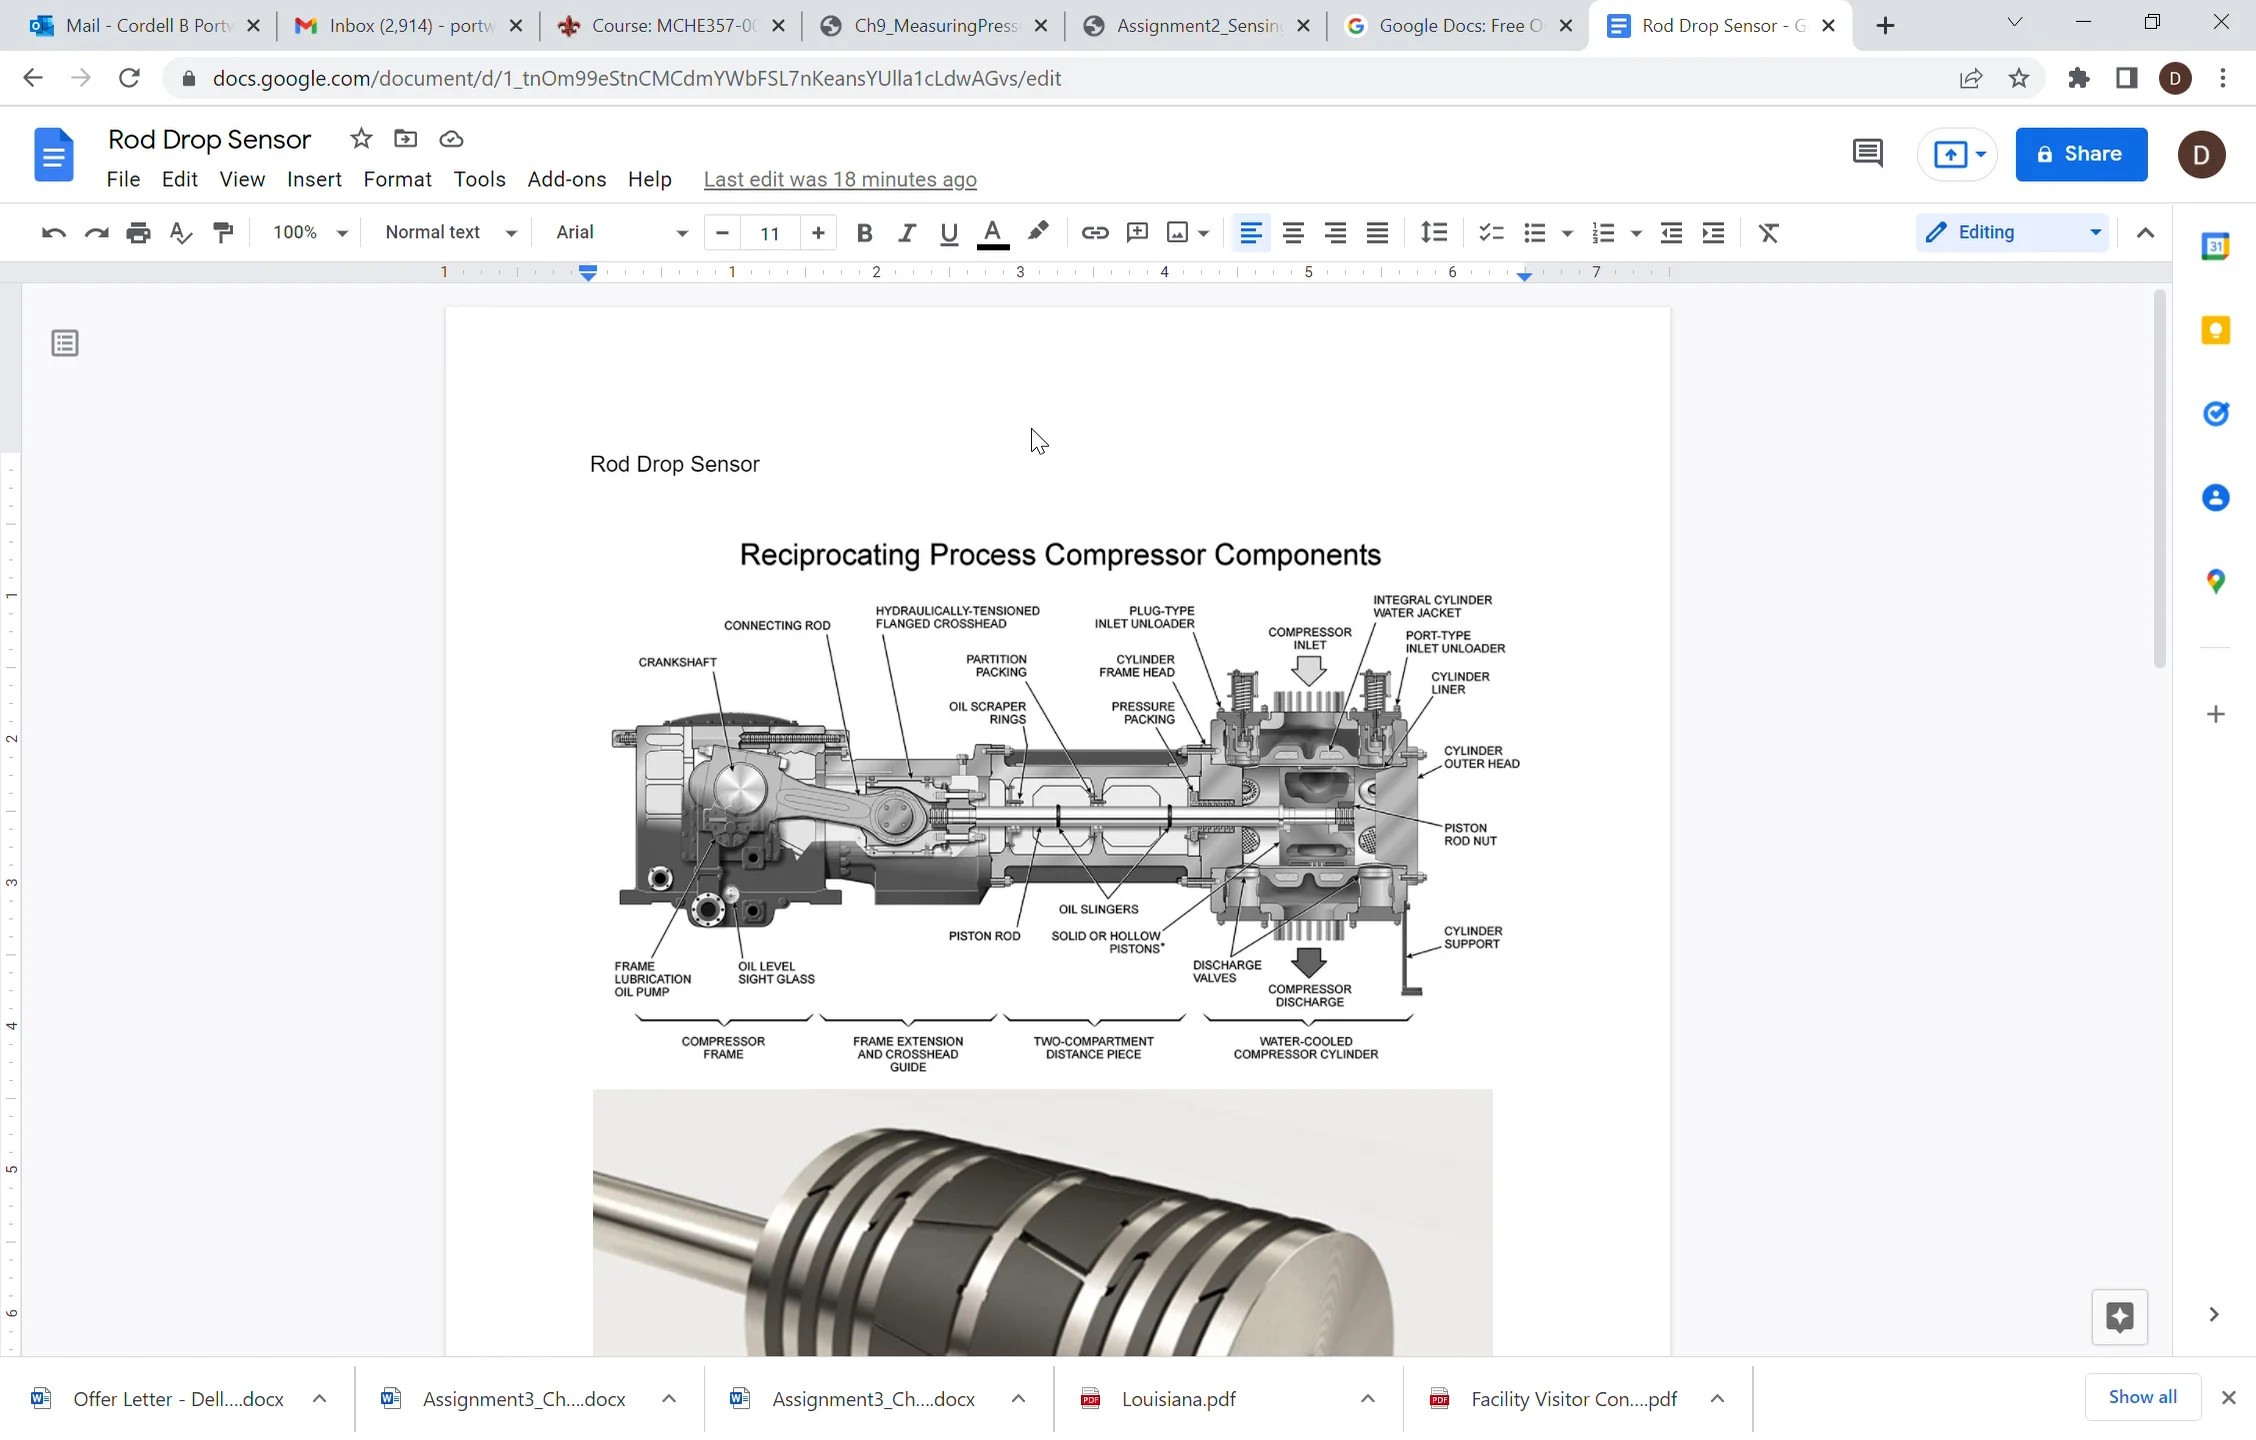Open the Format menu
The image size is (2256, 1440).
coord(397,179)
